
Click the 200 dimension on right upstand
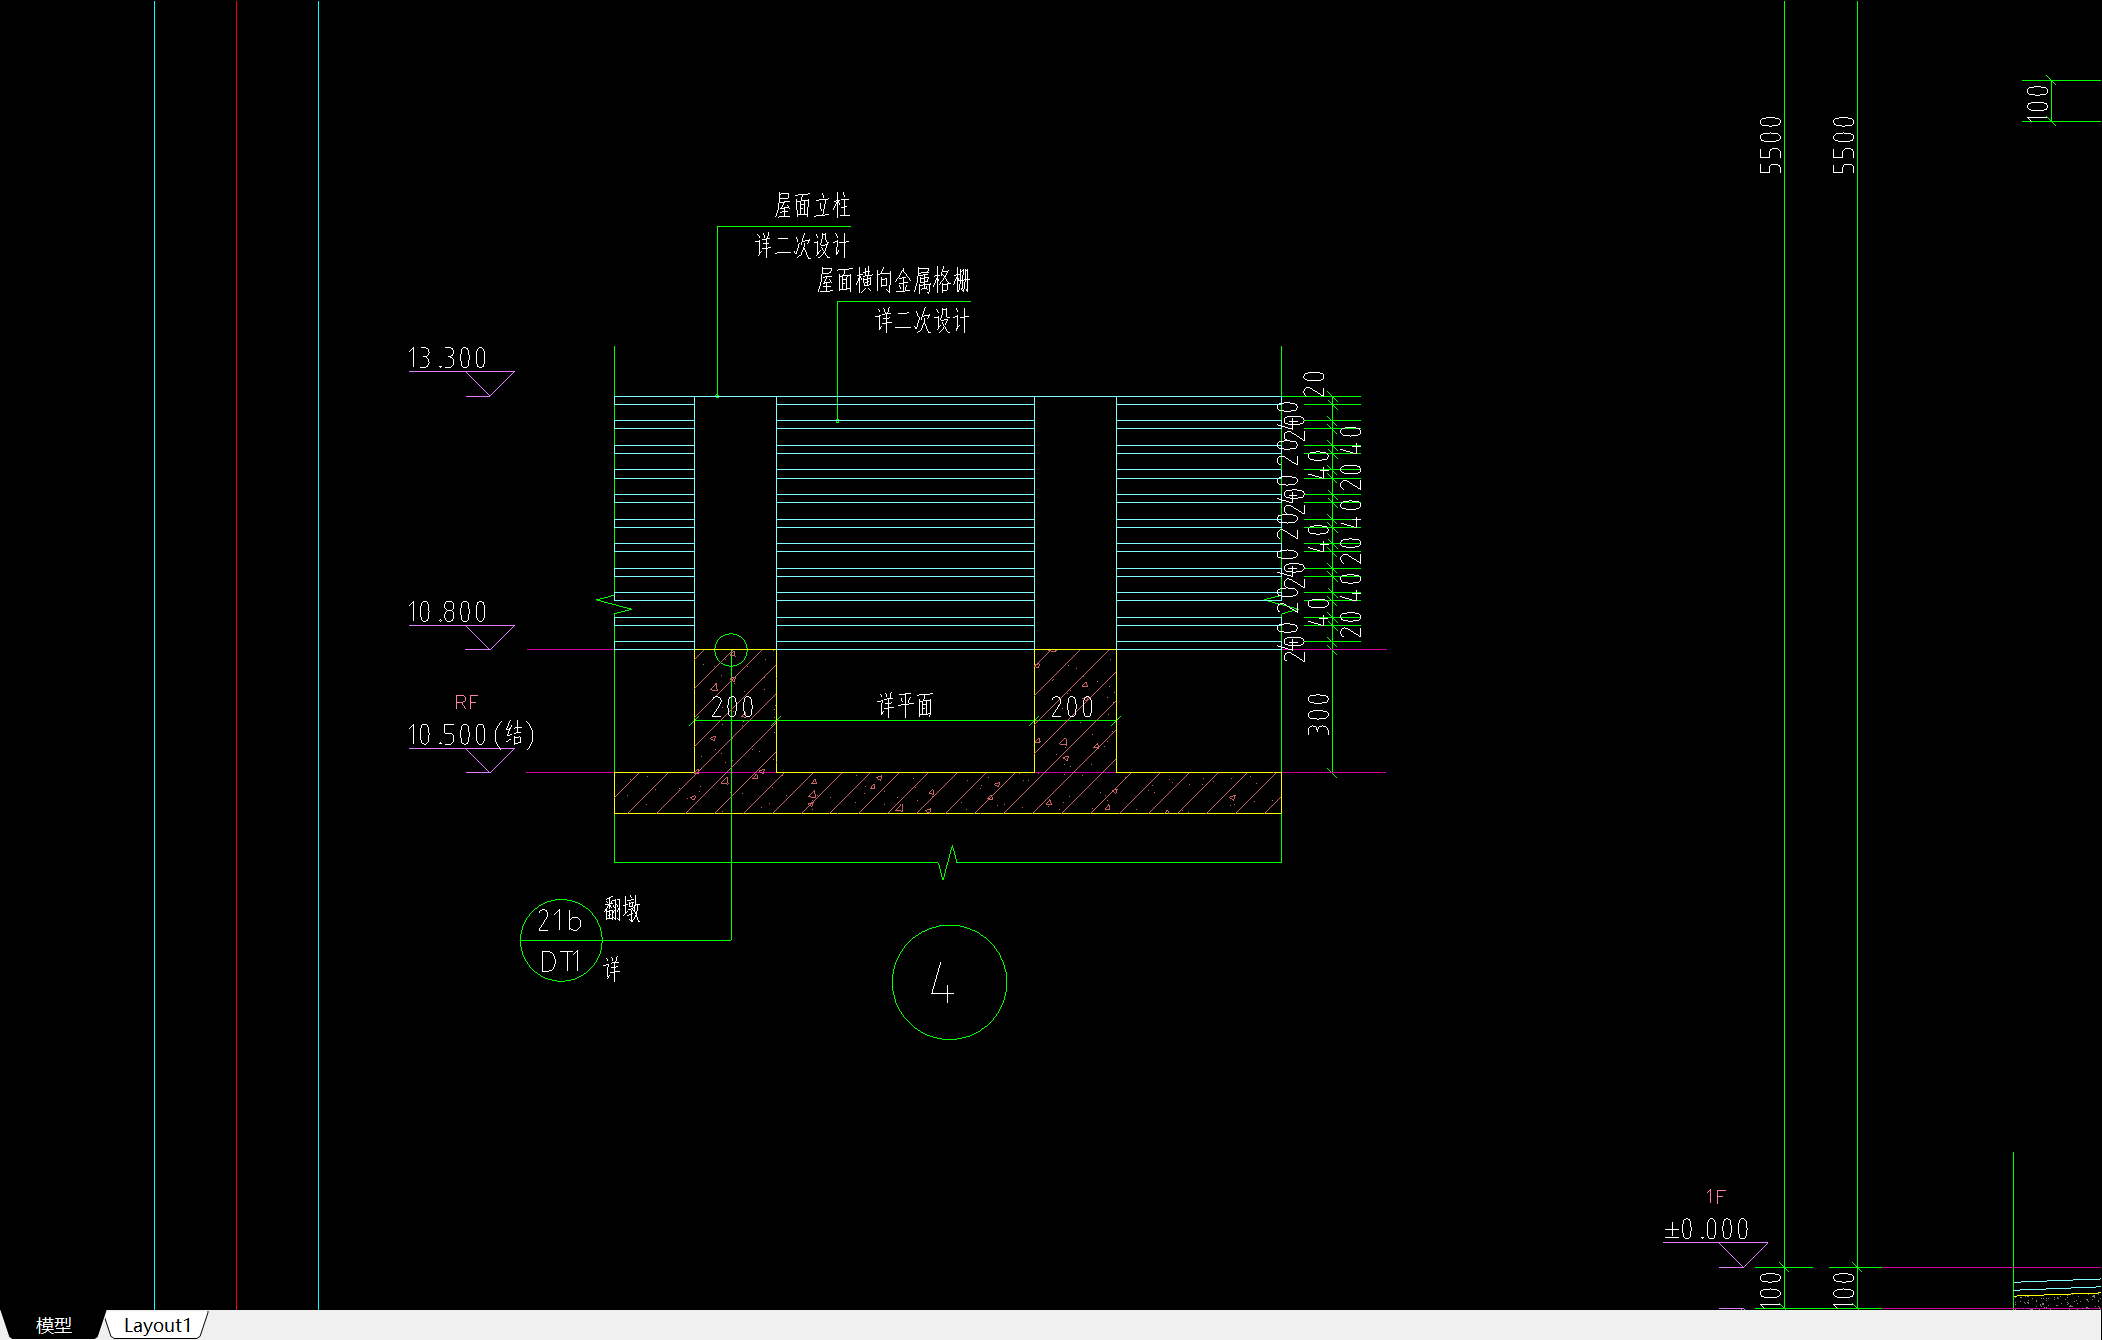(x=1072, y=707)
